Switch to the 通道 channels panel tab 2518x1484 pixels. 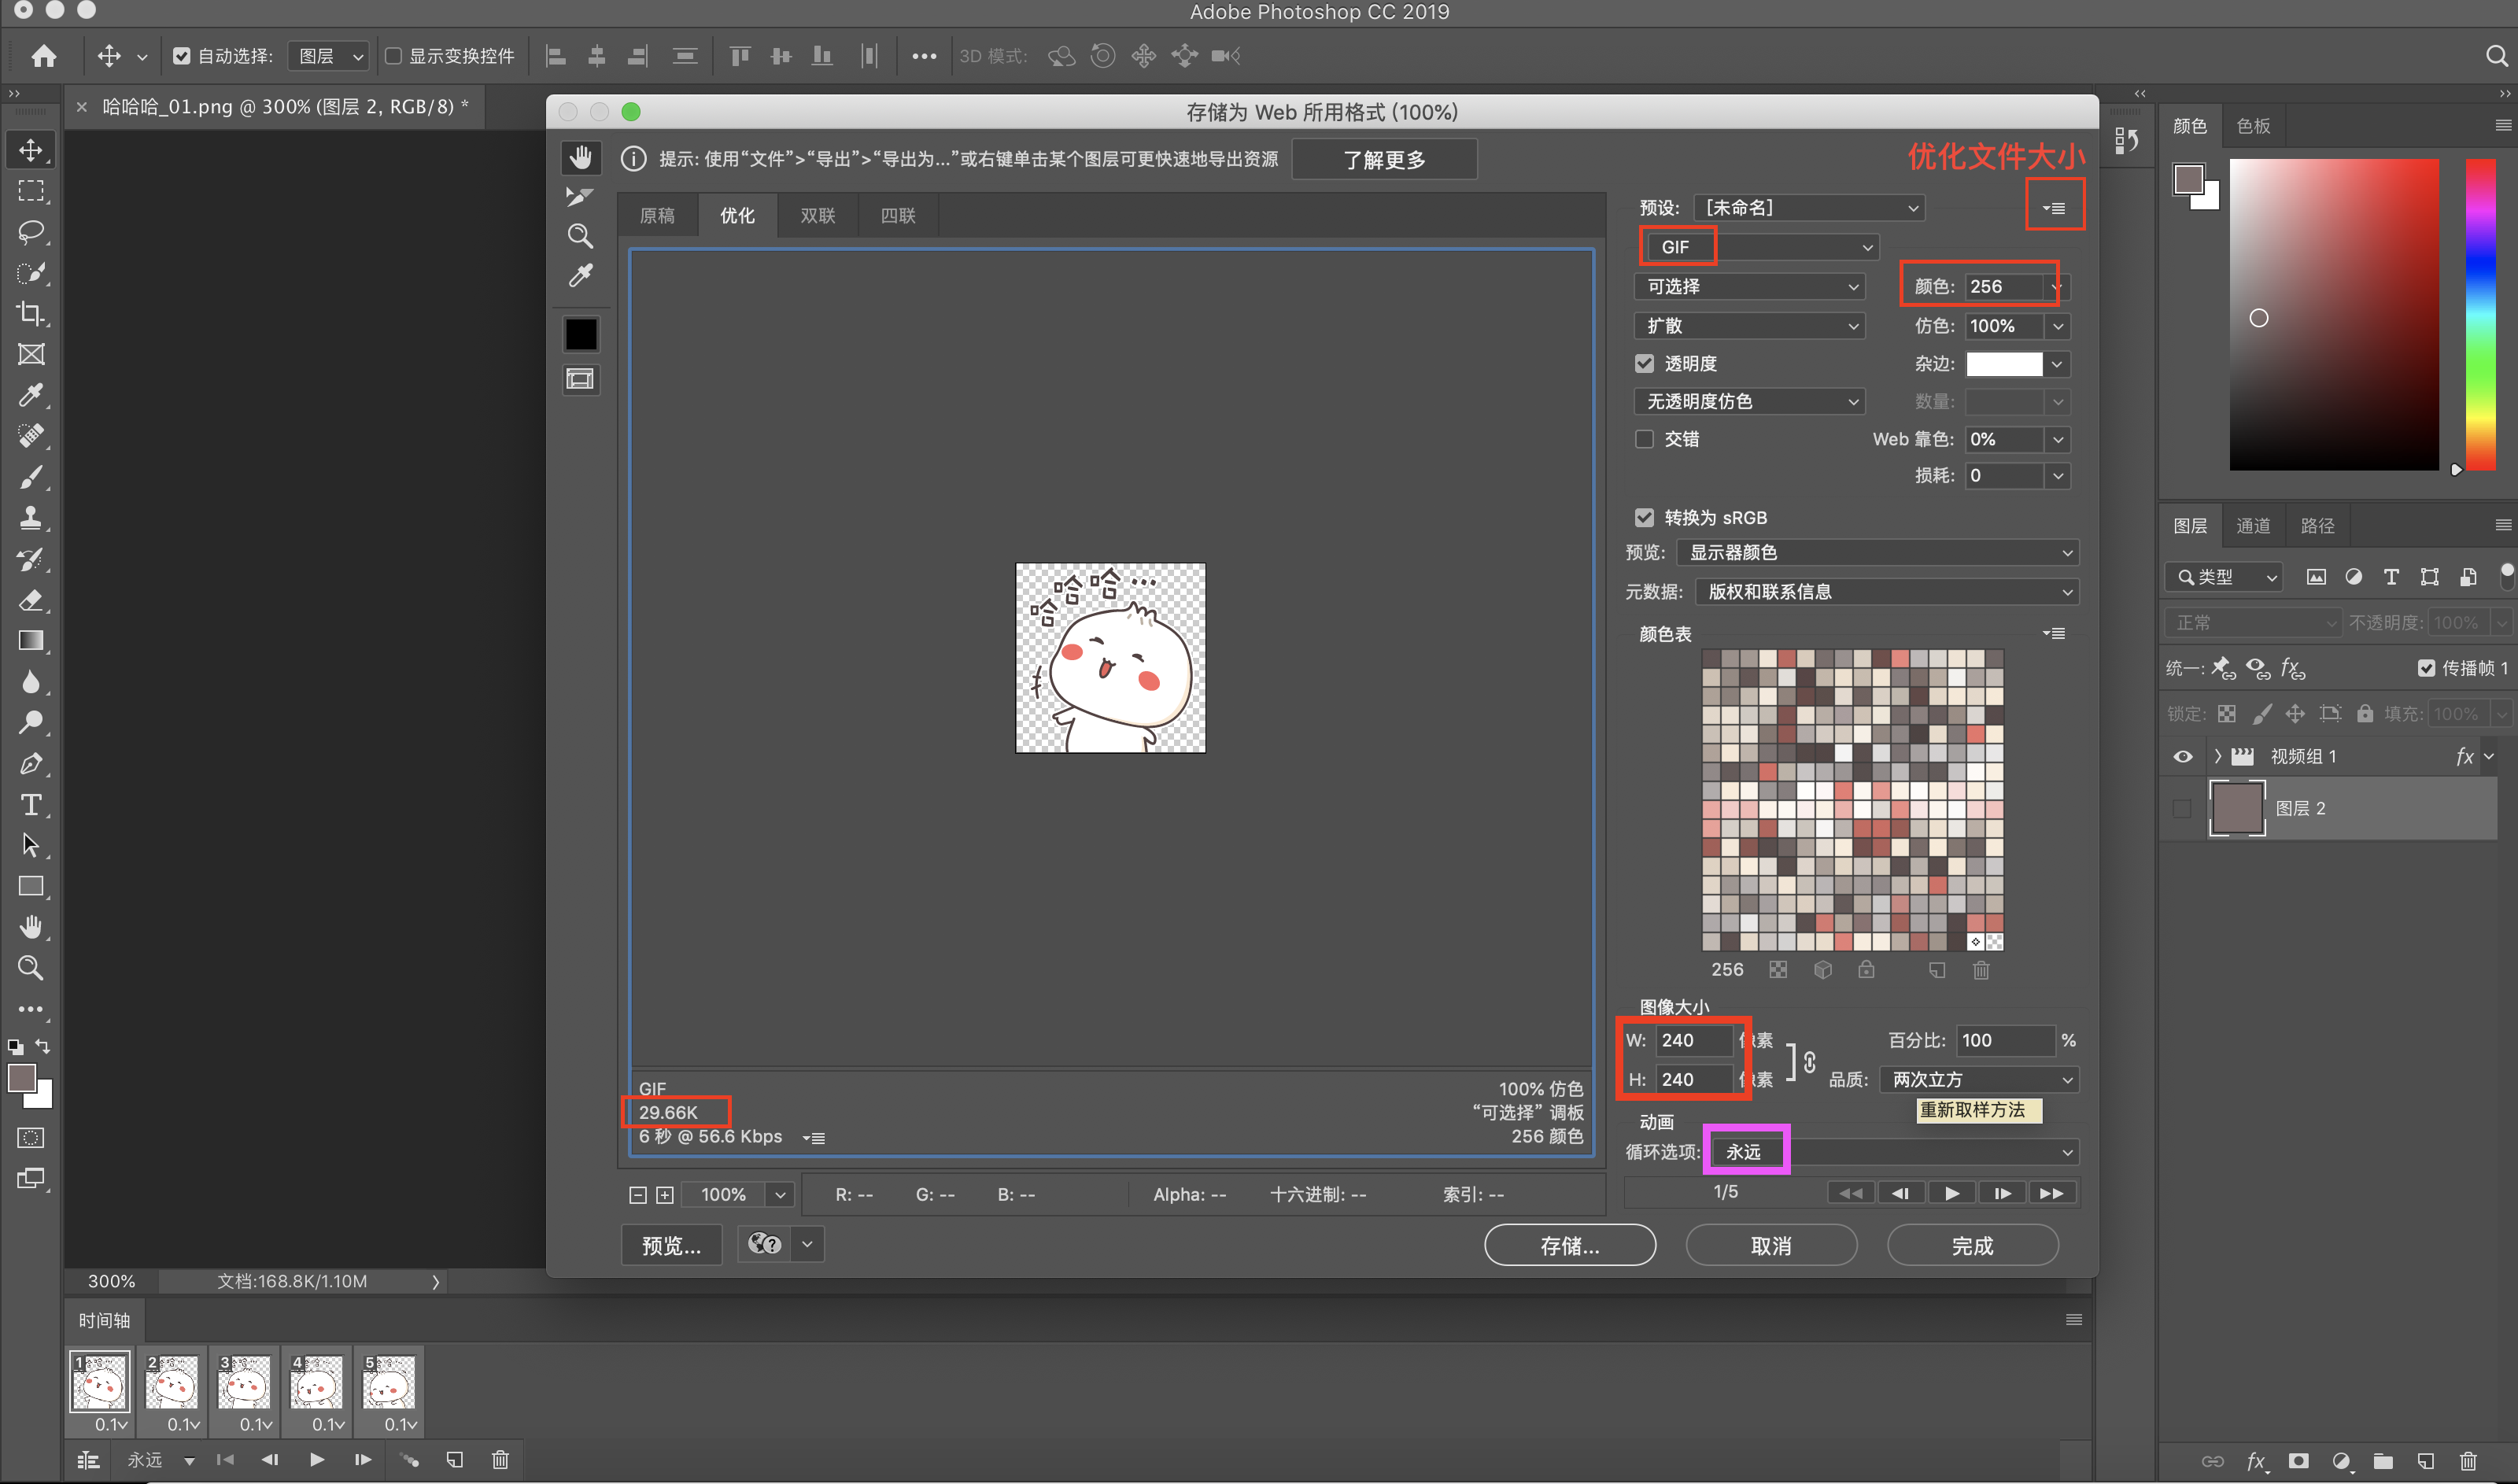(2252, 526)
